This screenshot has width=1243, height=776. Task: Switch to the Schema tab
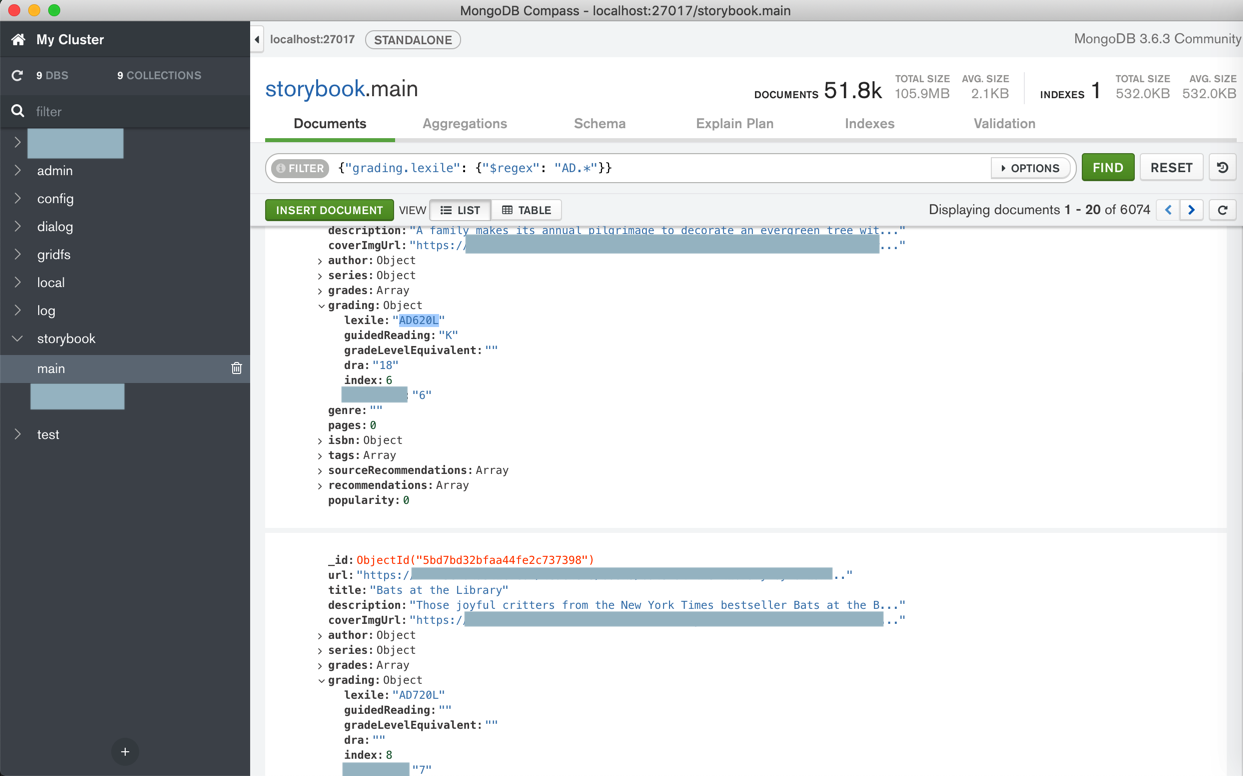(x=600, y=124)
